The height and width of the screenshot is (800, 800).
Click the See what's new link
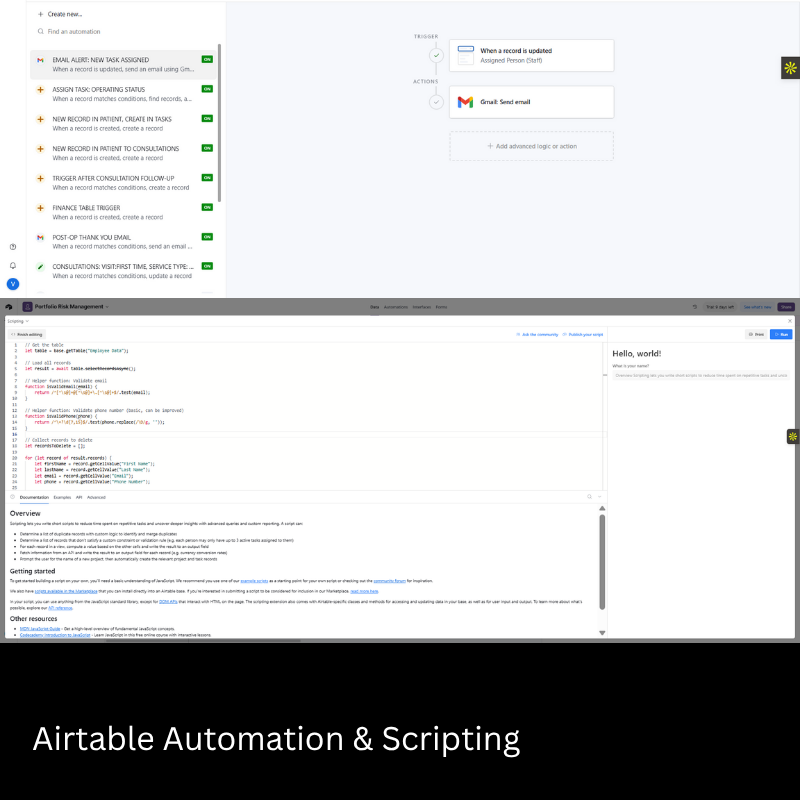tap(758, 307)
